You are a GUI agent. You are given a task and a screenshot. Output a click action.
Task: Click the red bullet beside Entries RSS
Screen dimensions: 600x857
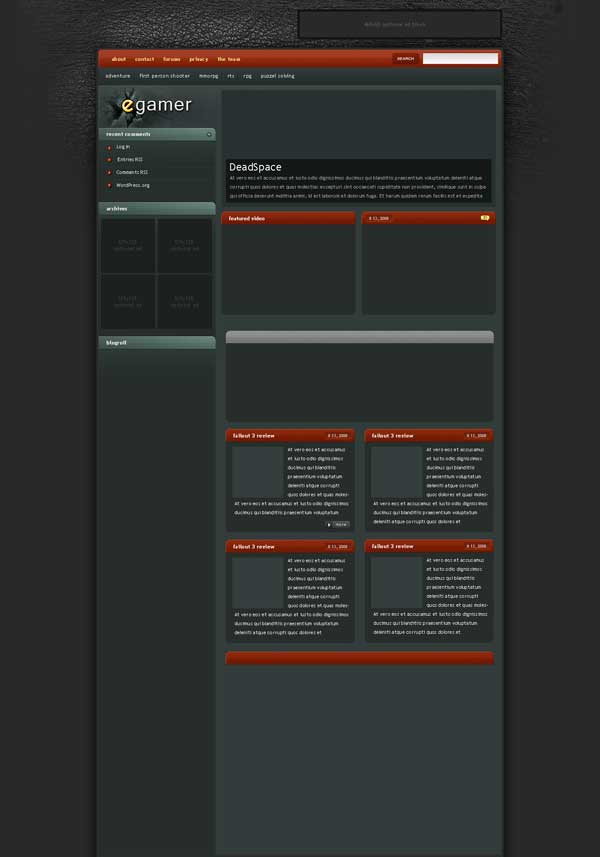coord(109,160)
